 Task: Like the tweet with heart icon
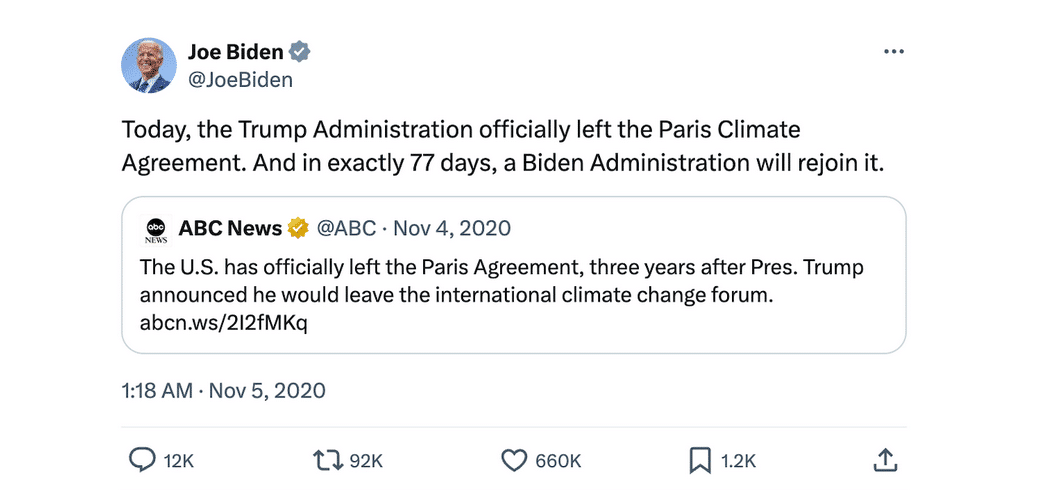513,460
